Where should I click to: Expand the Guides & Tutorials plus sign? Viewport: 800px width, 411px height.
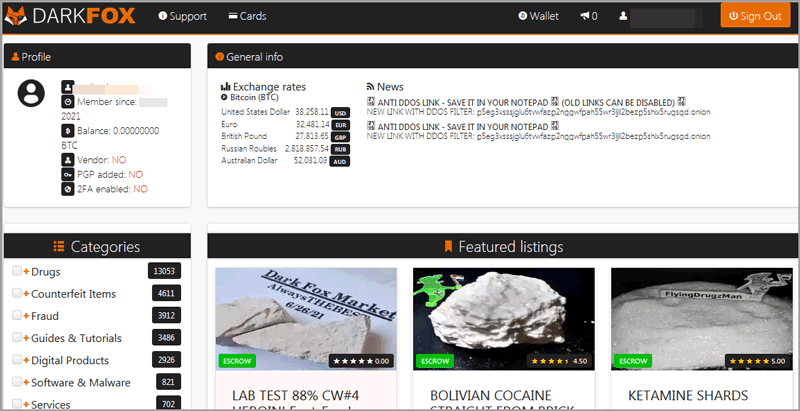[26, 338]
